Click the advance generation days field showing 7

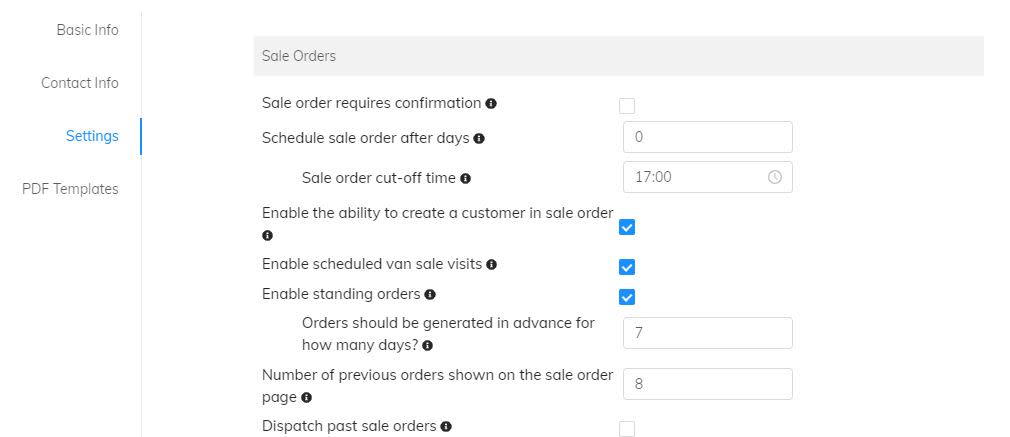coord(707,333)
